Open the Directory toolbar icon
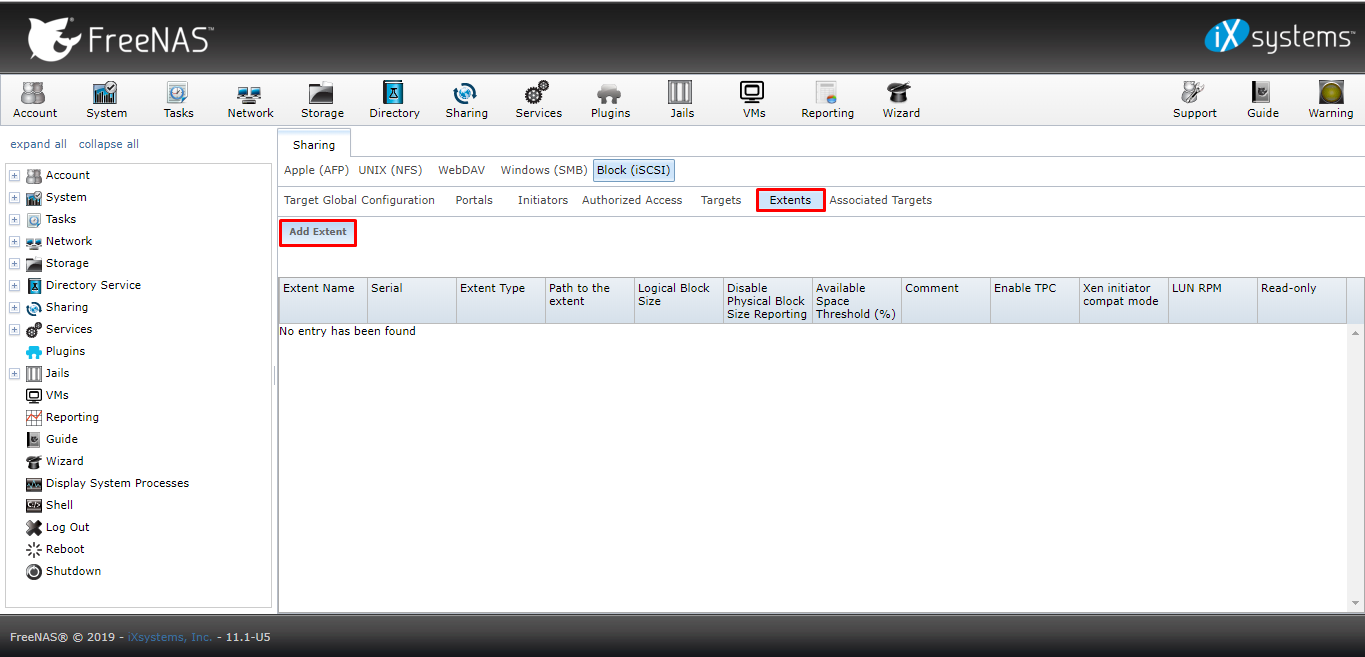Screen dimensions: 1365x657 (394, 100)
